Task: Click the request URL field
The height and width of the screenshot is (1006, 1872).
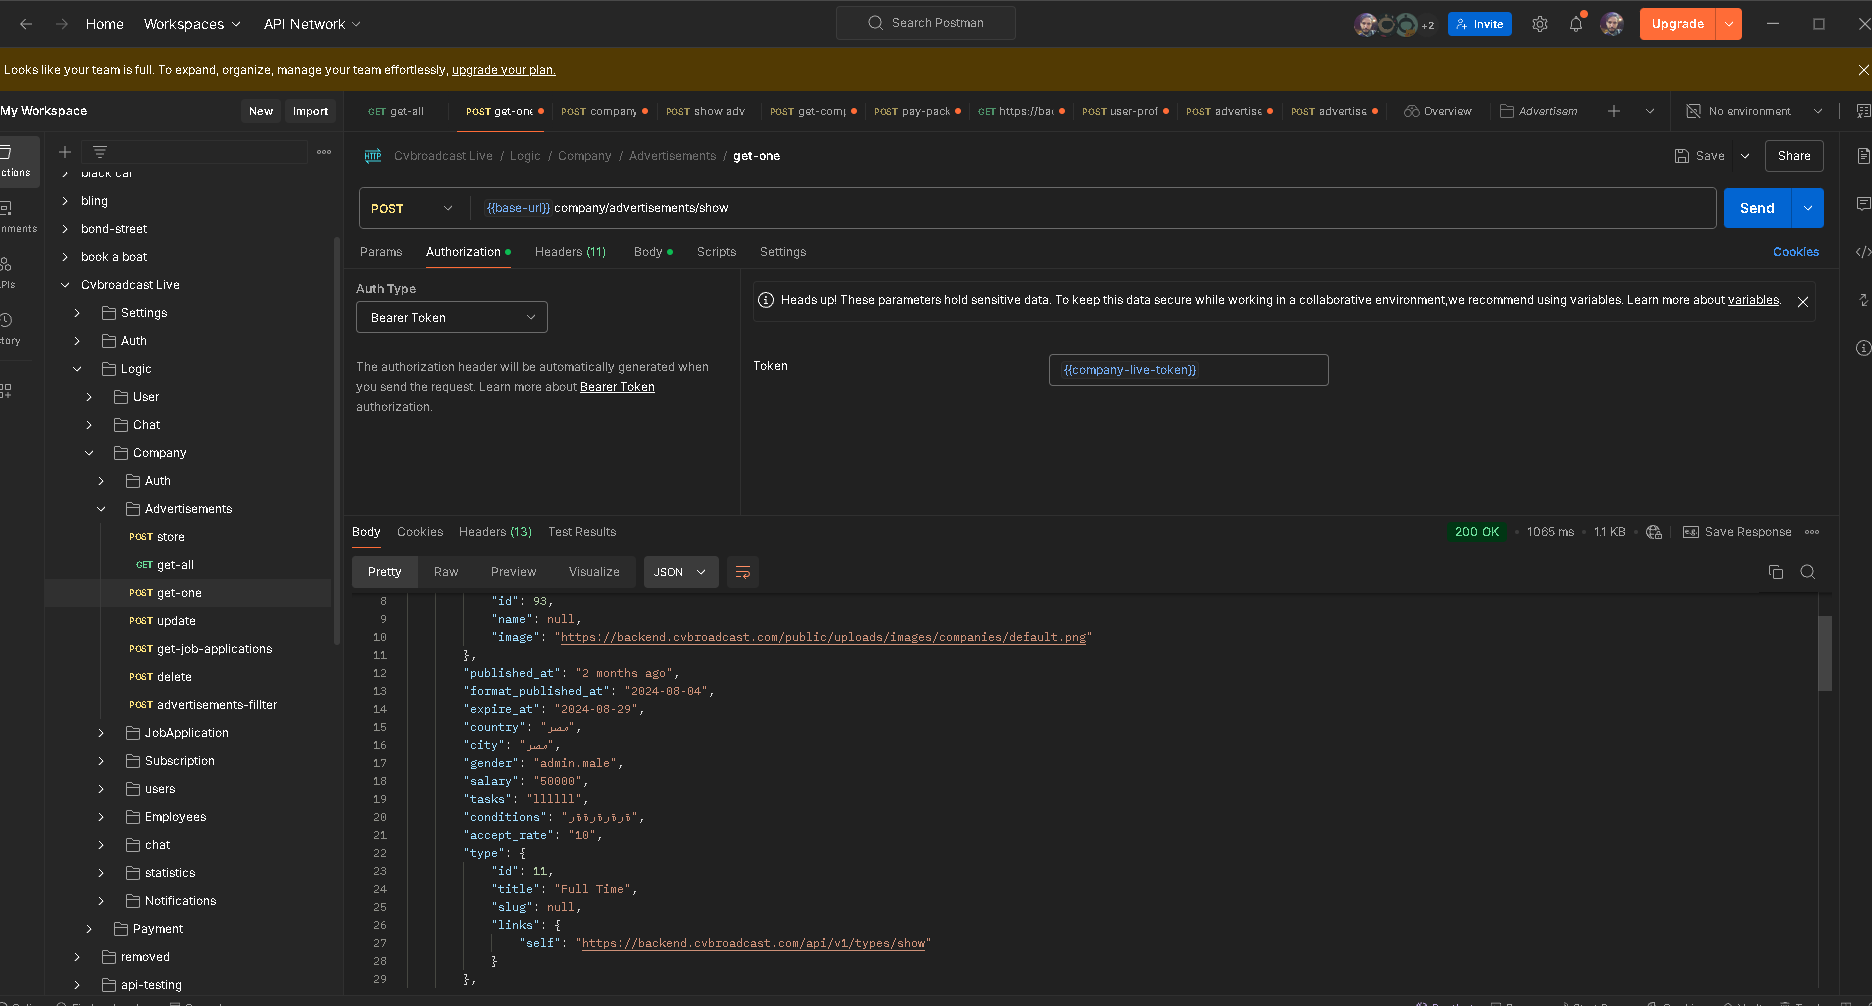Action: 1095,208
